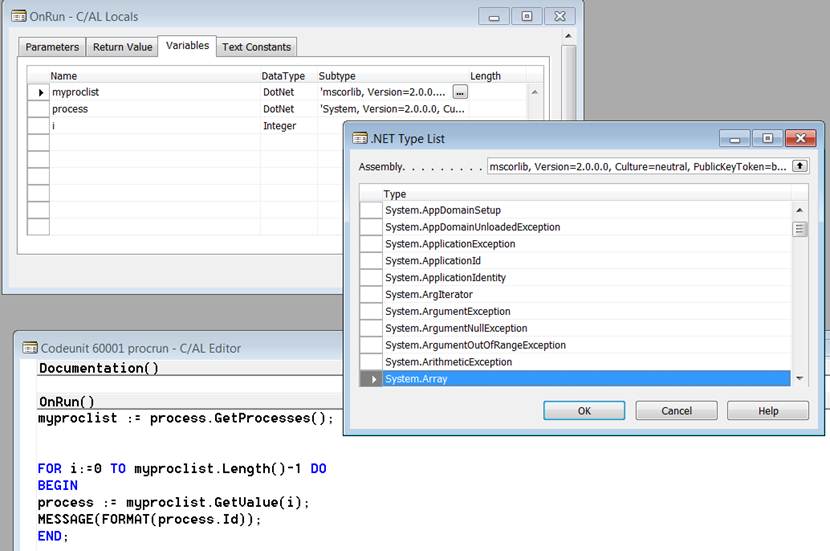Click the row selector arrow beside myproclist
830x551 pixels.
39,92
